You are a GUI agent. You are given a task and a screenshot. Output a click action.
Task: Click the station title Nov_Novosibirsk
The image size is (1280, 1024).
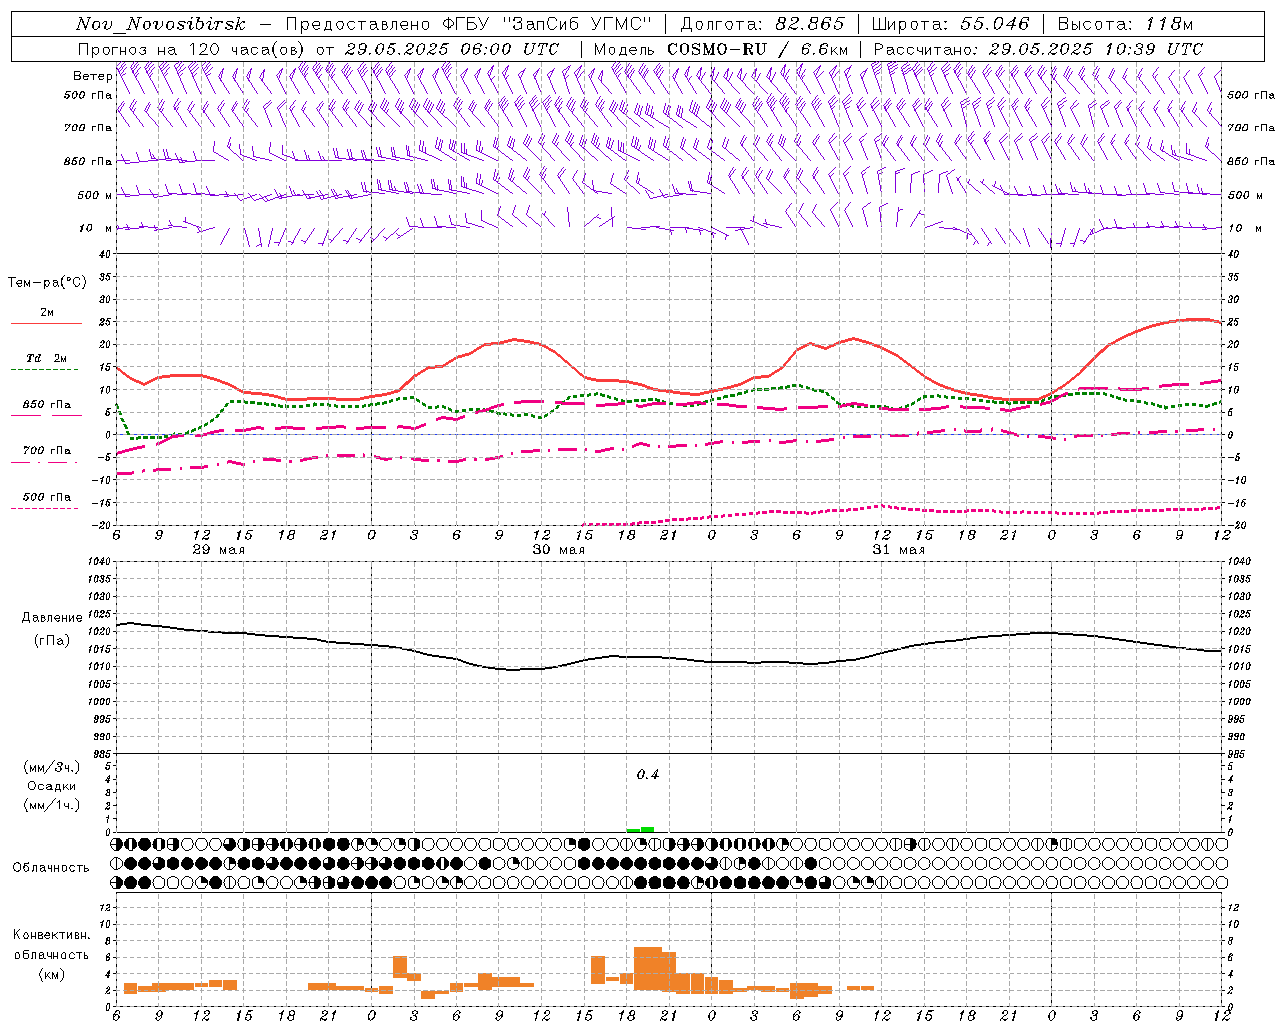tap(161, 24)
